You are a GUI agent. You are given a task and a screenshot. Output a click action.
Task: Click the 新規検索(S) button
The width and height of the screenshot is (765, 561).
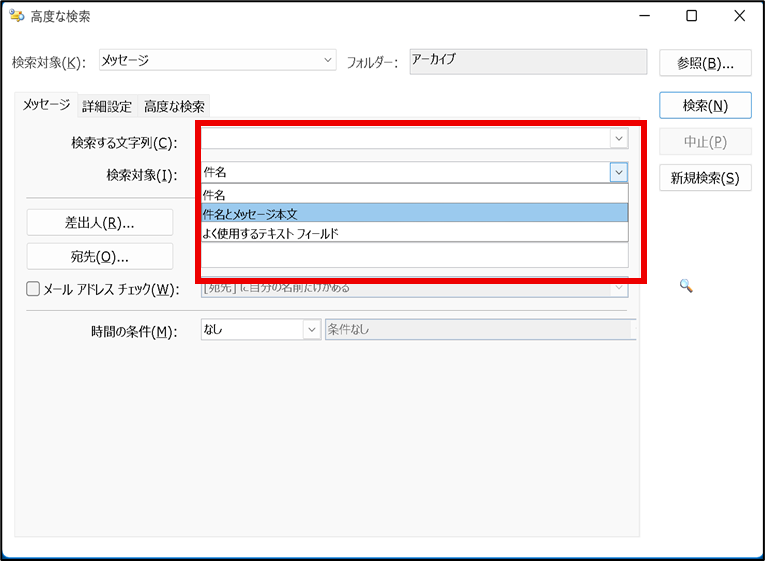click(705, 178)
